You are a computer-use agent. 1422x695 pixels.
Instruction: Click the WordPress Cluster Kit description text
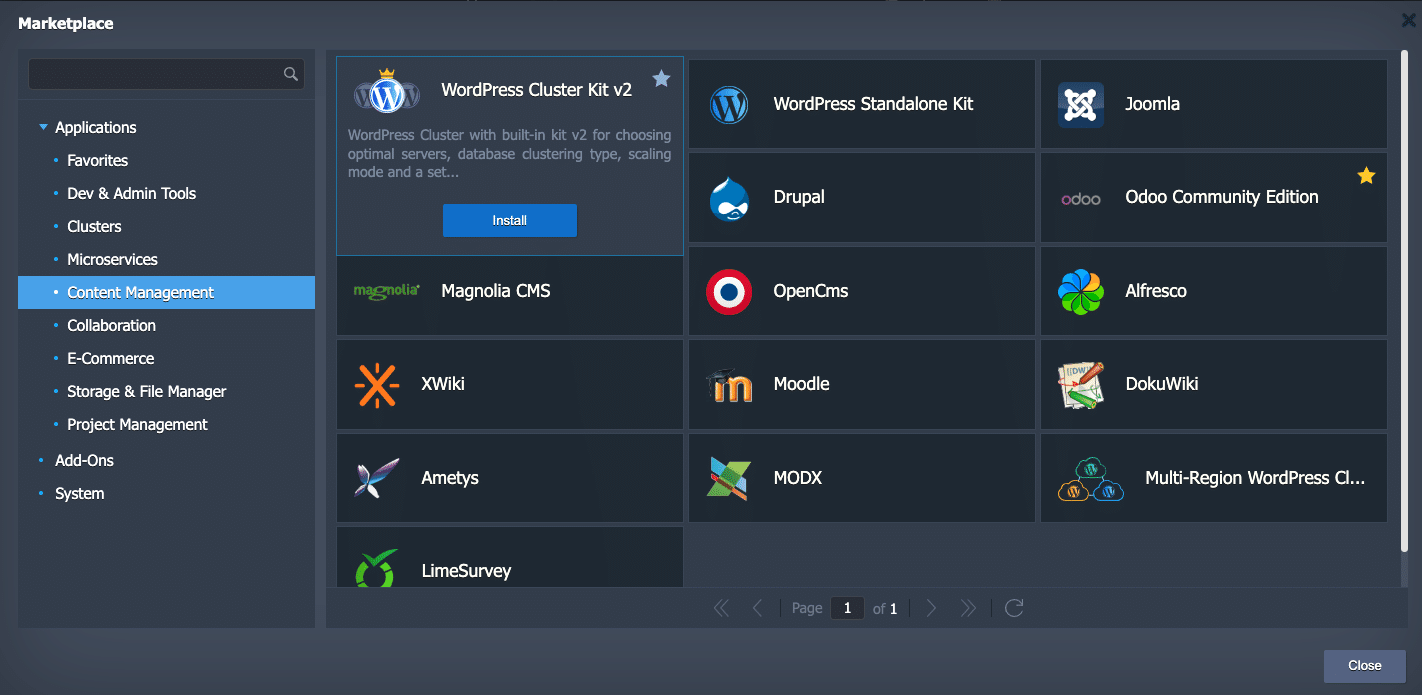coord(509,154)
